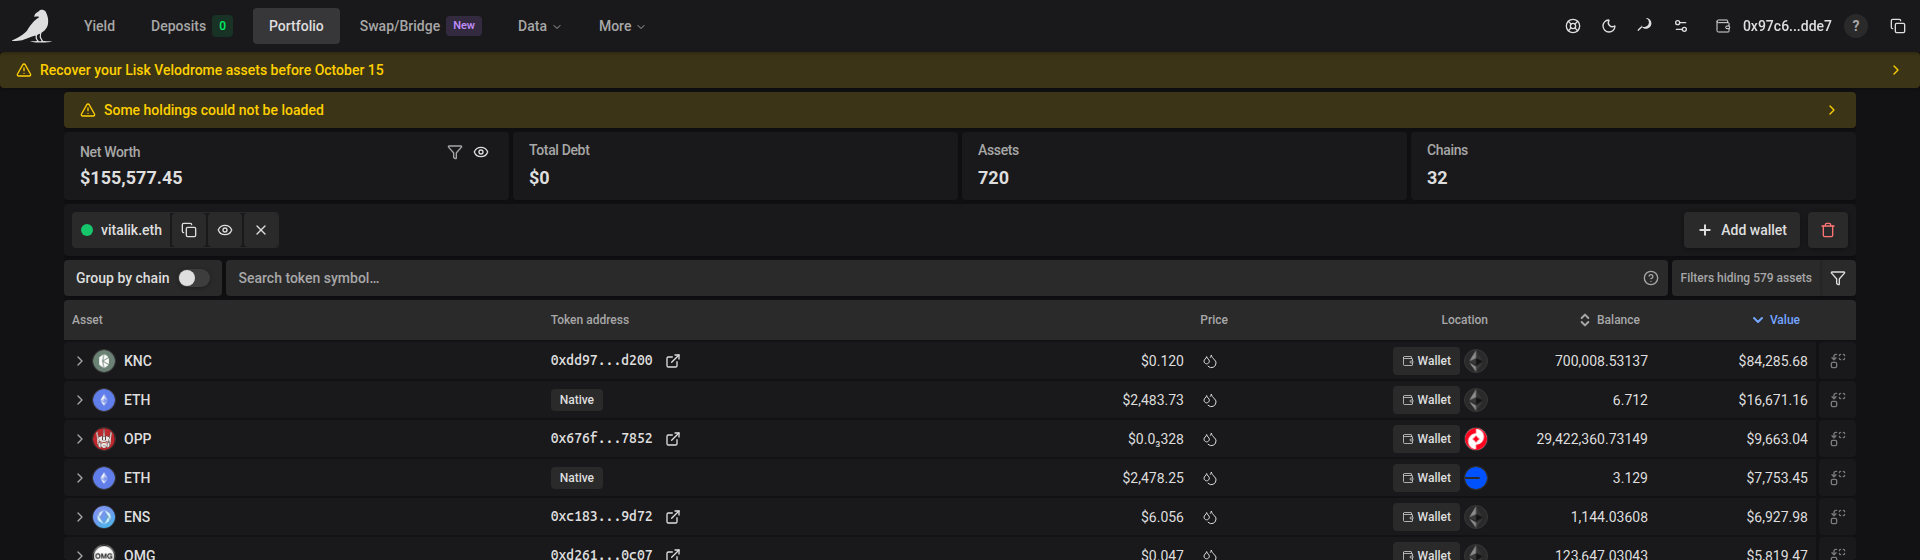Switch theme with the moon icon
The width and height of the screenshot is (1920, 560).
click(x=1609, y=26)
